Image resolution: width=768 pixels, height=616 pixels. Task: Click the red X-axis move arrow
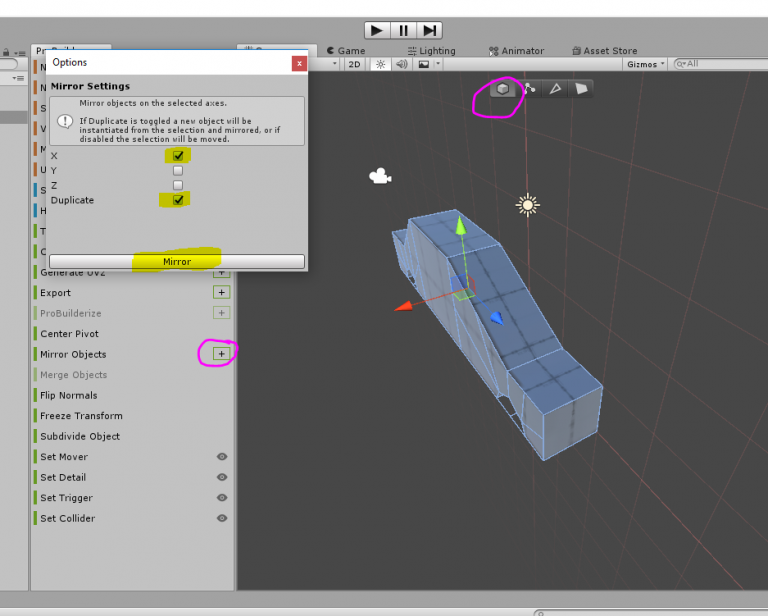[x=404, y=307]
